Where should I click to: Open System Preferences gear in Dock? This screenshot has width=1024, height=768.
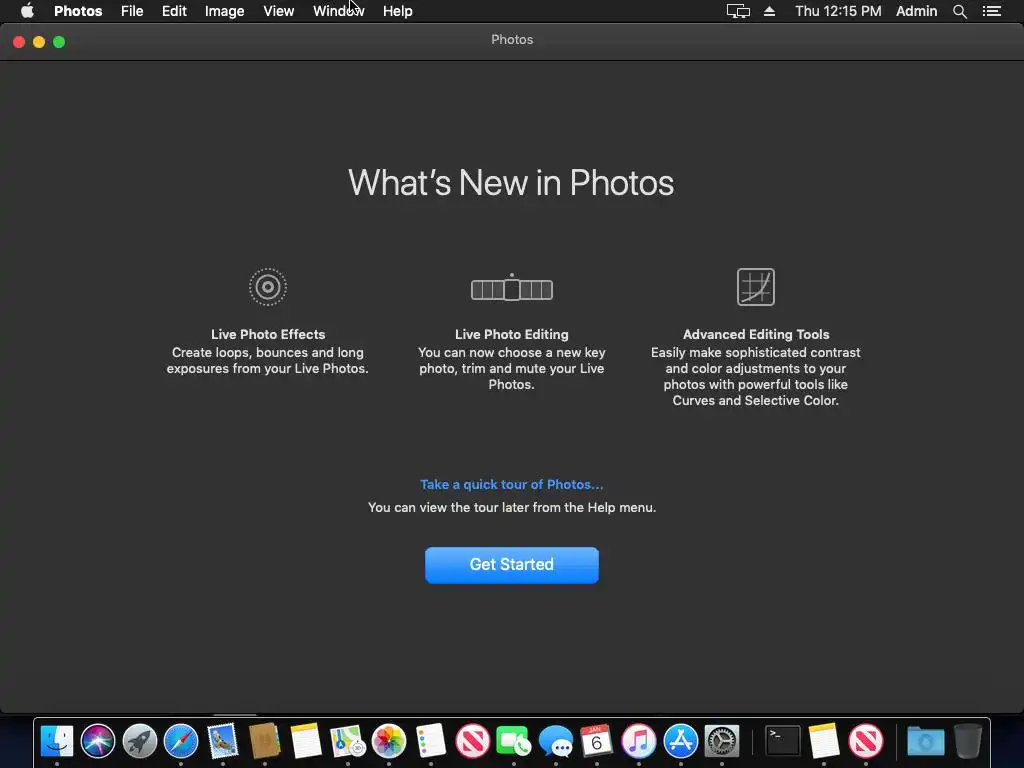coord(722,741)
